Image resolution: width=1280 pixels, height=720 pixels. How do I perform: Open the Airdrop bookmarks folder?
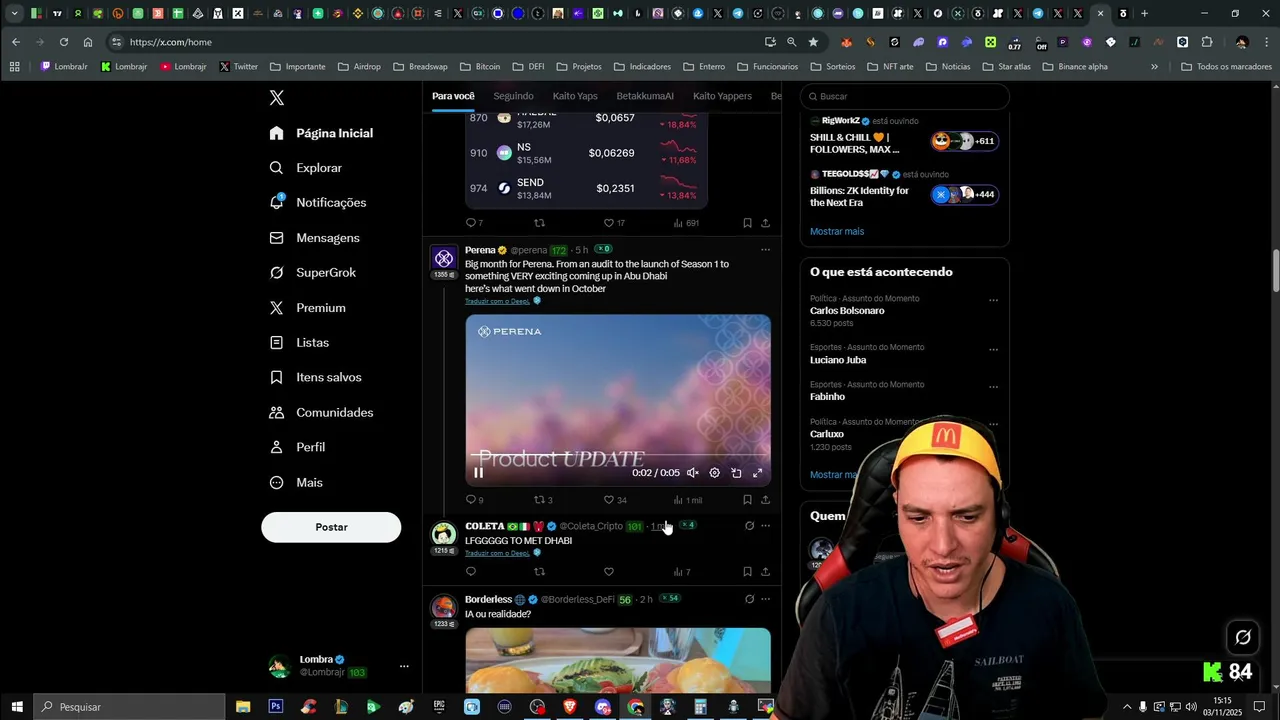point(359,67)
